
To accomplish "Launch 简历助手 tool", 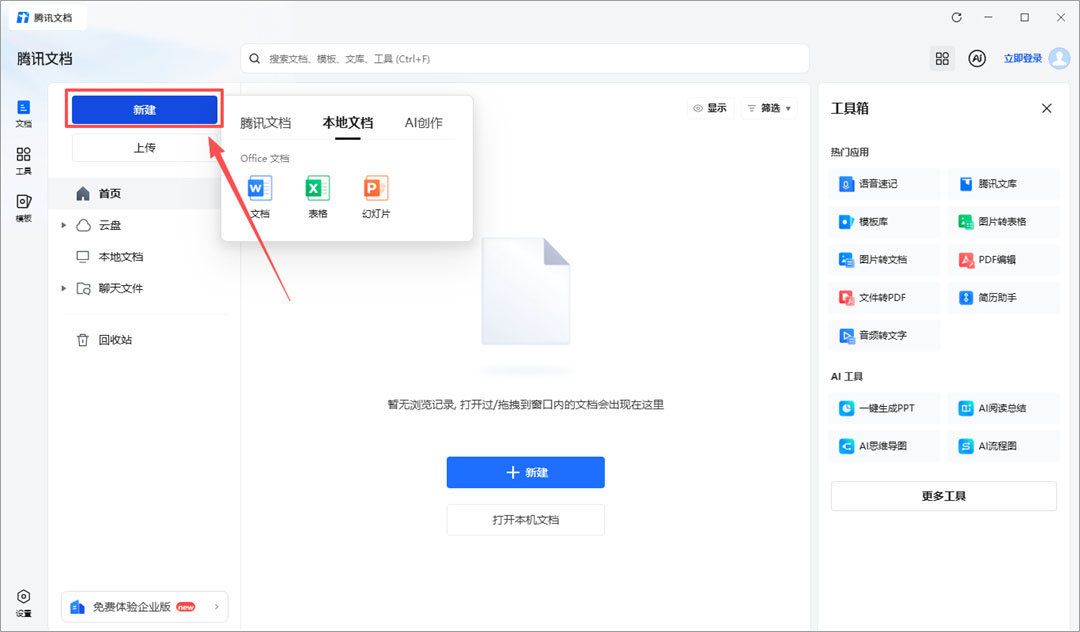I will (1004, 297).
